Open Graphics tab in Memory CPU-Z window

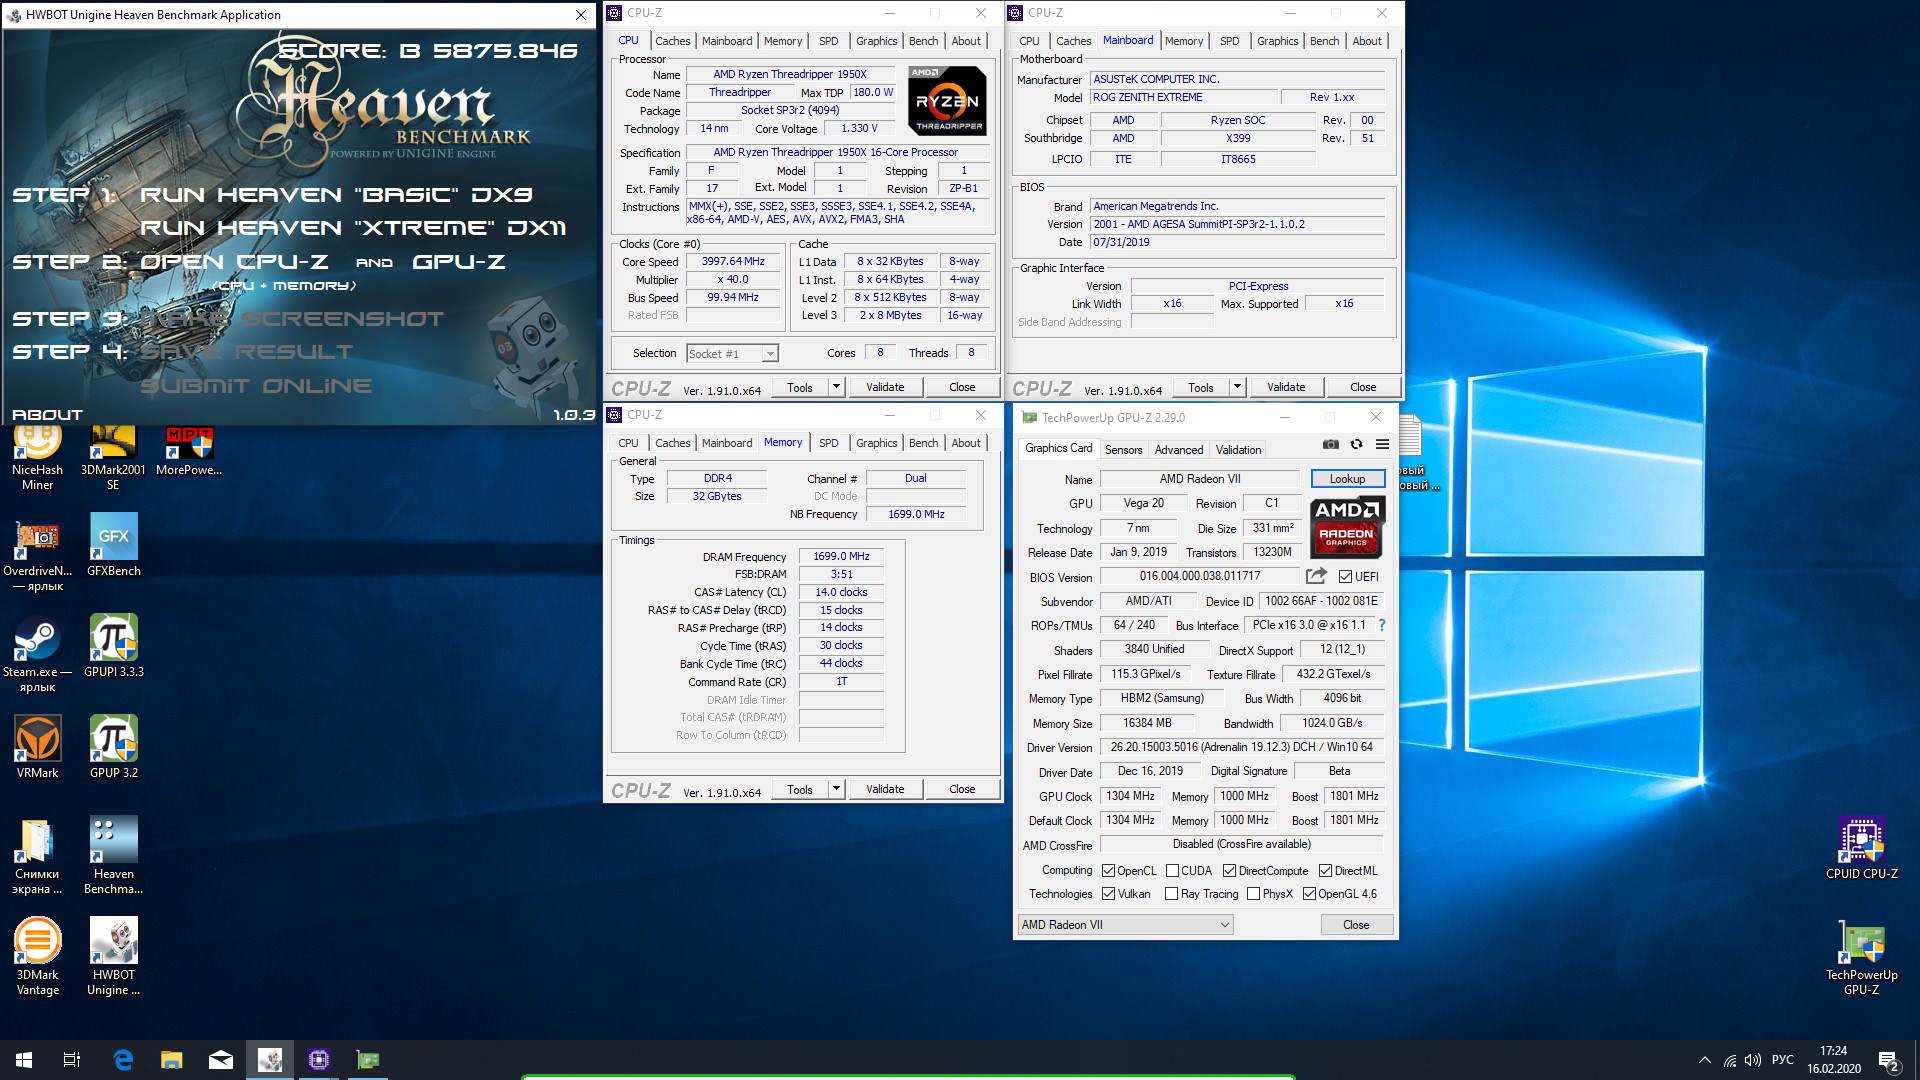coord(876,443)
